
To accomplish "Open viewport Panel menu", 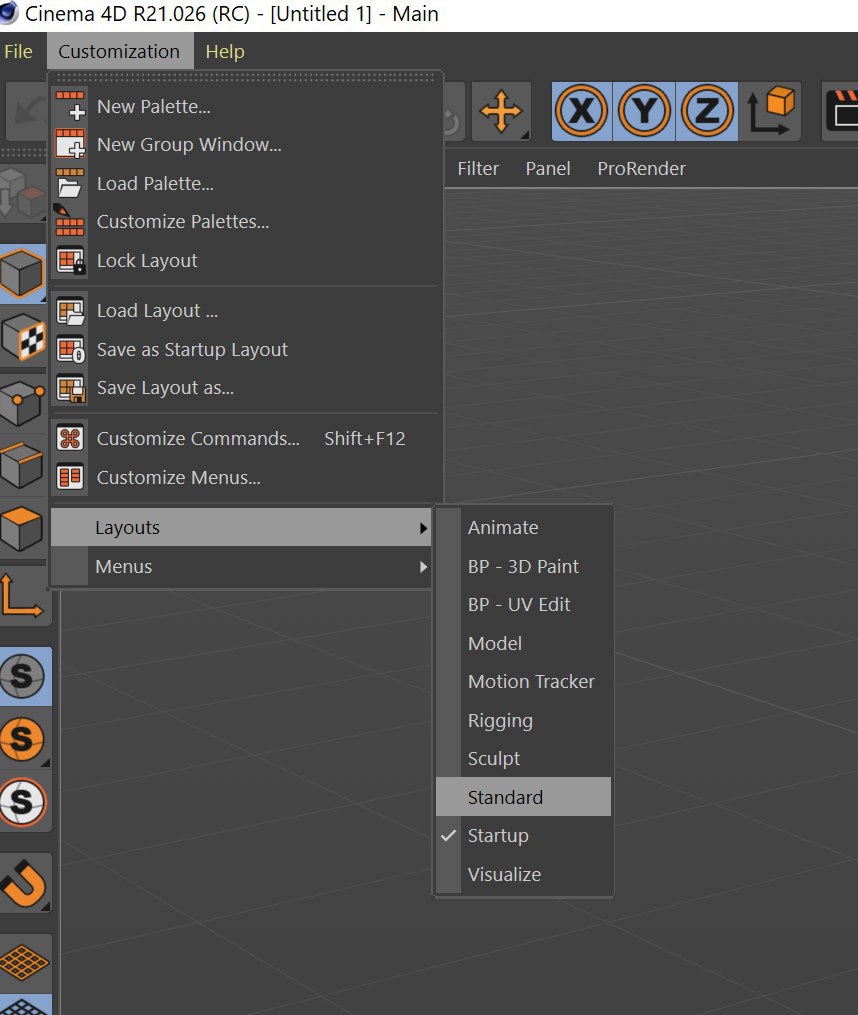I will click(548, 169).
